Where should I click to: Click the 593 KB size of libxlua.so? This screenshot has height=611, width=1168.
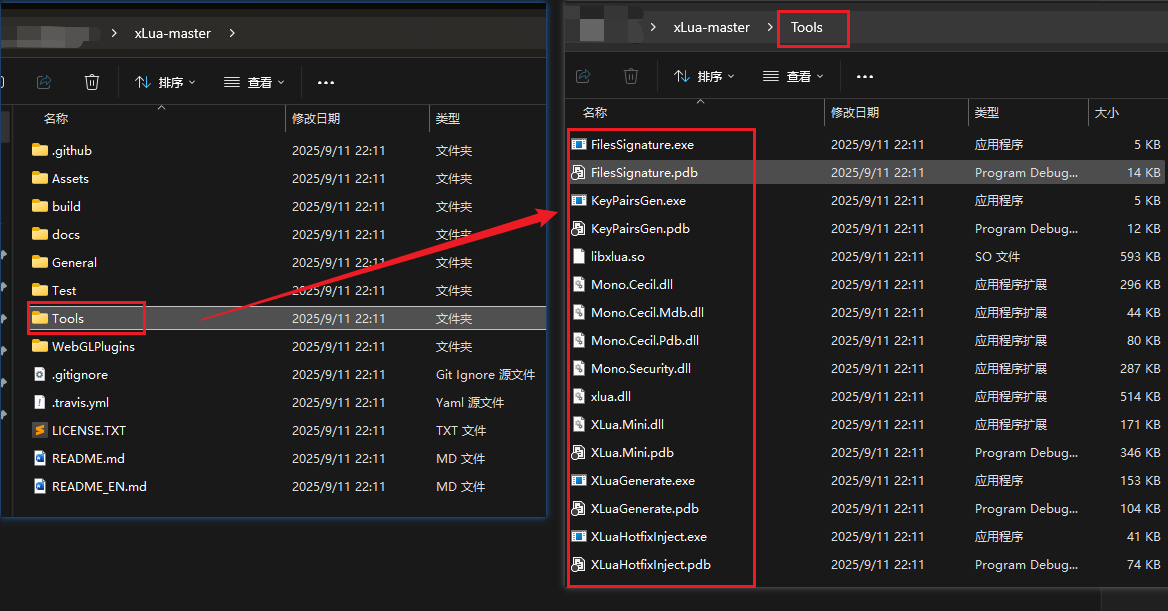click(x=1140, y=256)
